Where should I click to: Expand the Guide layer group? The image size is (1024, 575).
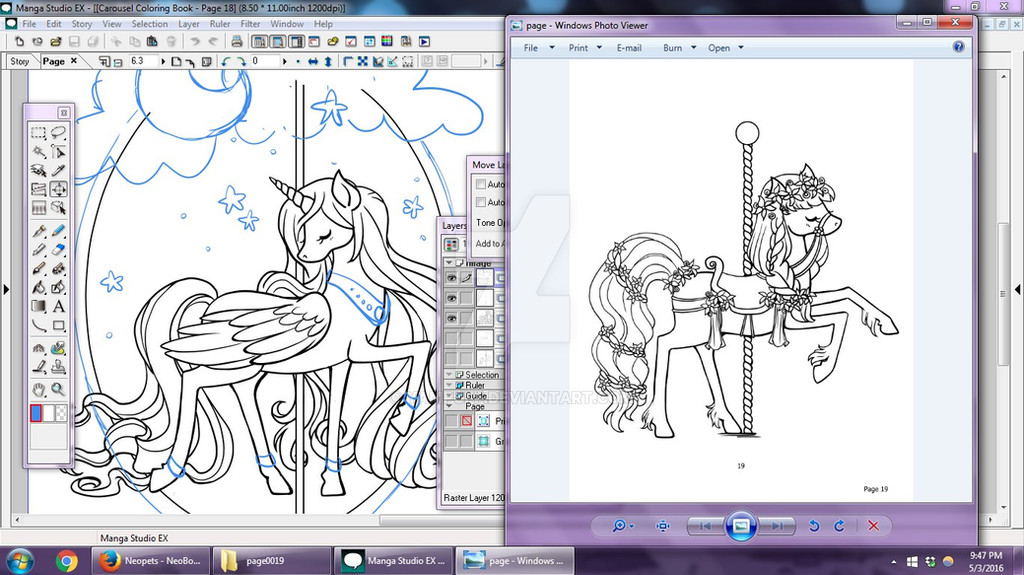pyautogui.click(x=449, y=396)
